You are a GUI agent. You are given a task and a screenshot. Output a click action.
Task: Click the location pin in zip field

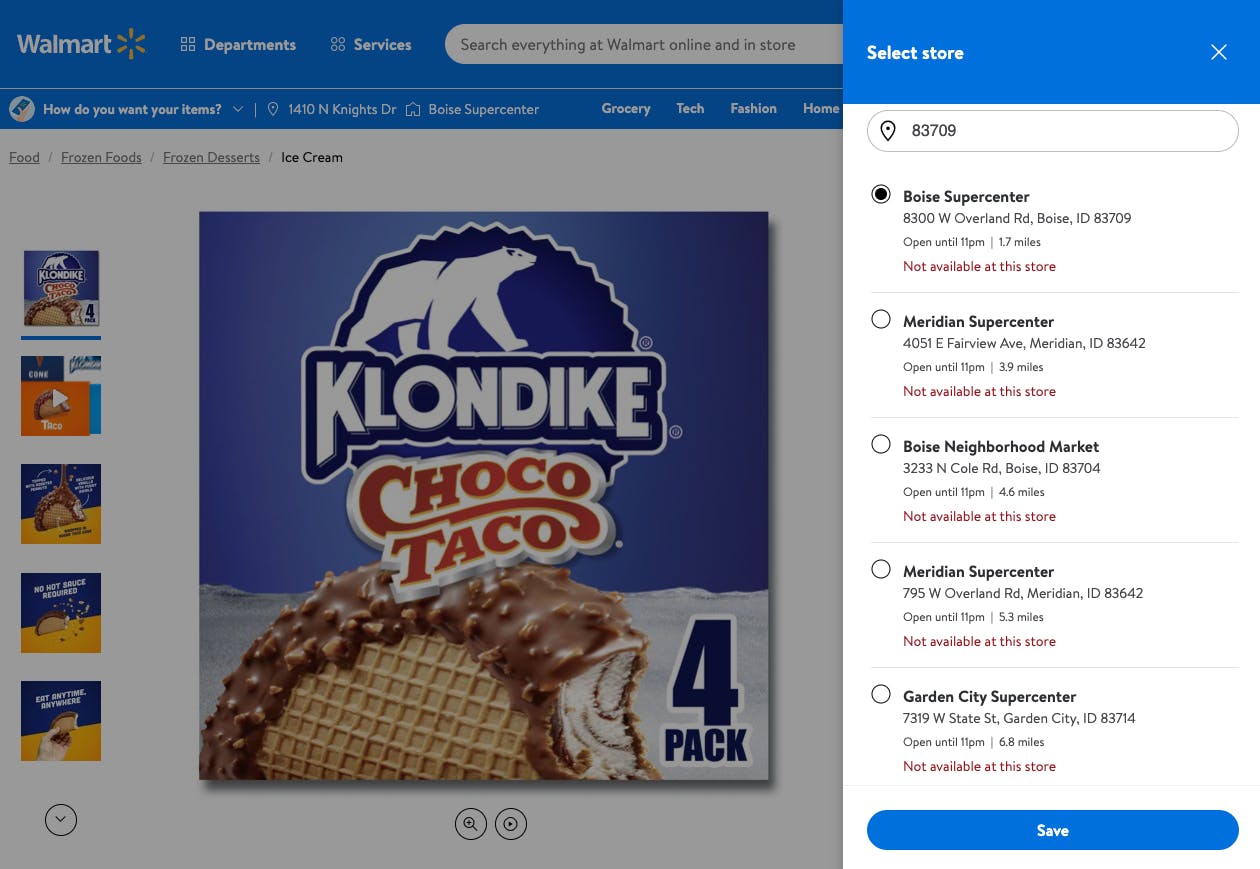tap(888, 131)
